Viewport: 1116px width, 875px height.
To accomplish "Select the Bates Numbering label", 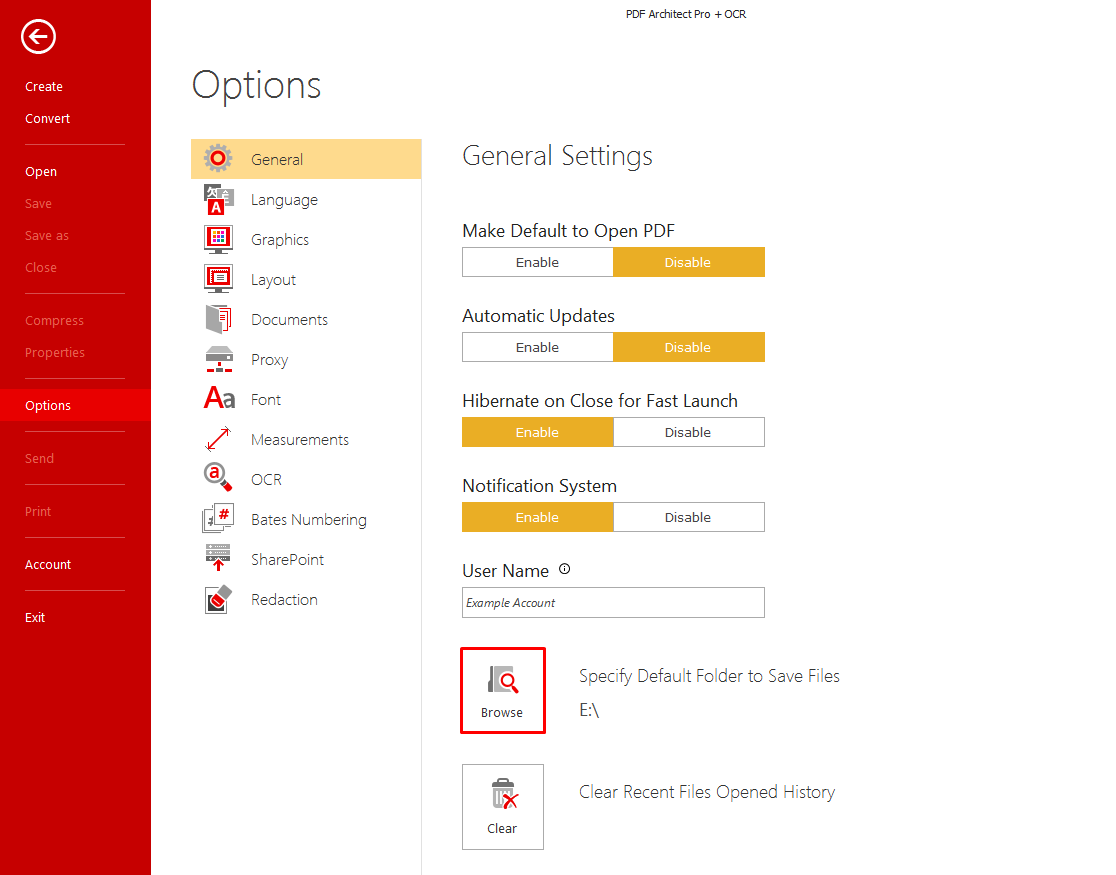I will click(x=309, y=520).
